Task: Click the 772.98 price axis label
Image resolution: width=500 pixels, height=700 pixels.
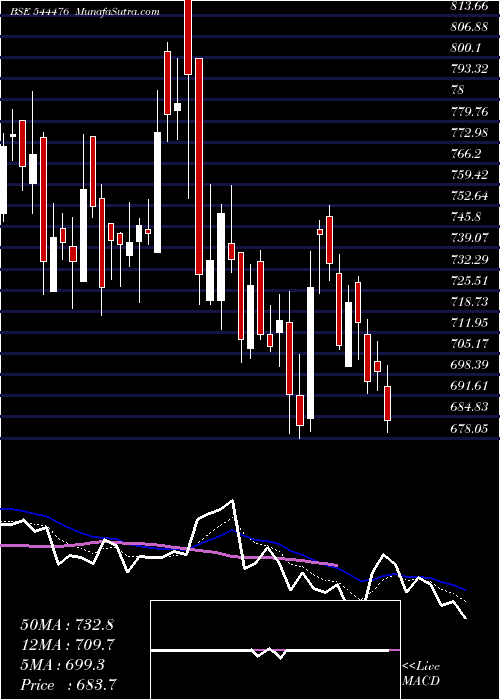Action: coord(469,133)
